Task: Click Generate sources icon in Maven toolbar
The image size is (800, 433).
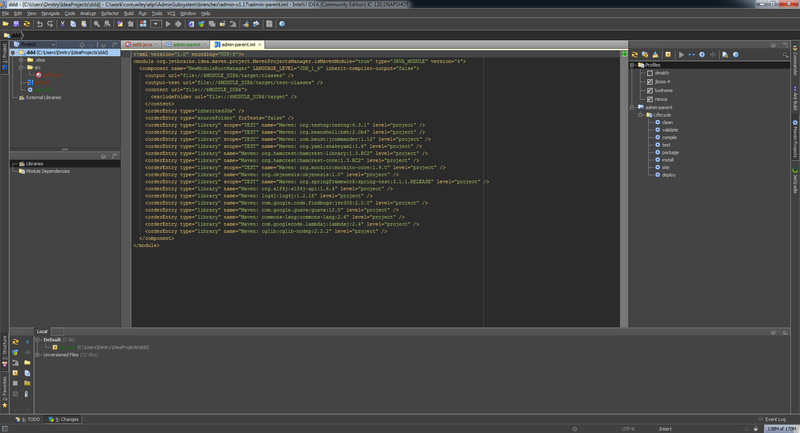Action: click(x=645, y=55)
